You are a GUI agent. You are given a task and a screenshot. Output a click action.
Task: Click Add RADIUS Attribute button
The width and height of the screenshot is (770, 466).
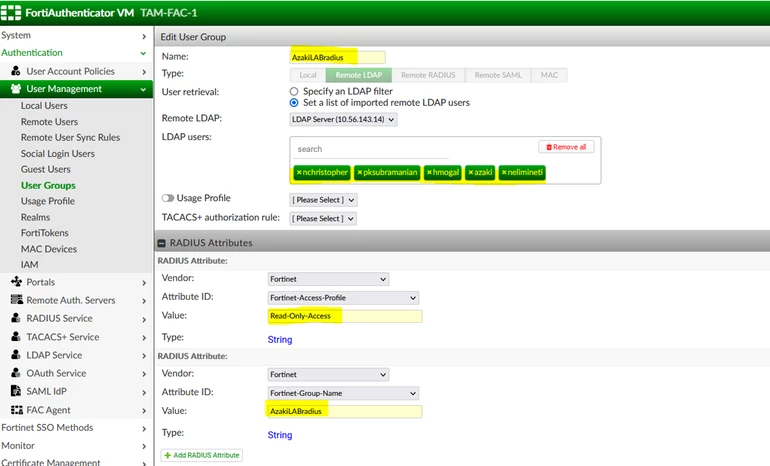(x=202, y=455)
